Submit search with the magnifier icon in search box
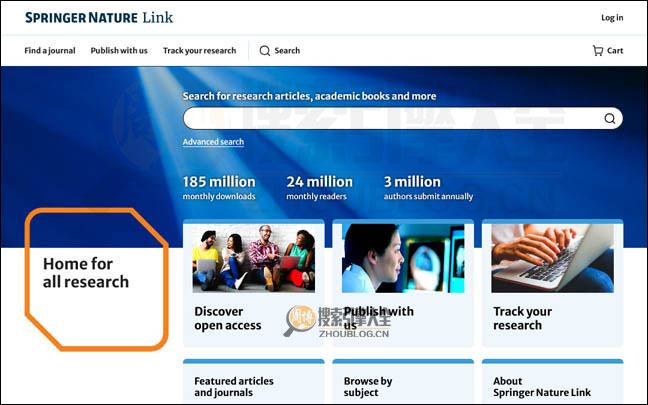648x405 pixels. pyautogui.click(x=610, y=119)
